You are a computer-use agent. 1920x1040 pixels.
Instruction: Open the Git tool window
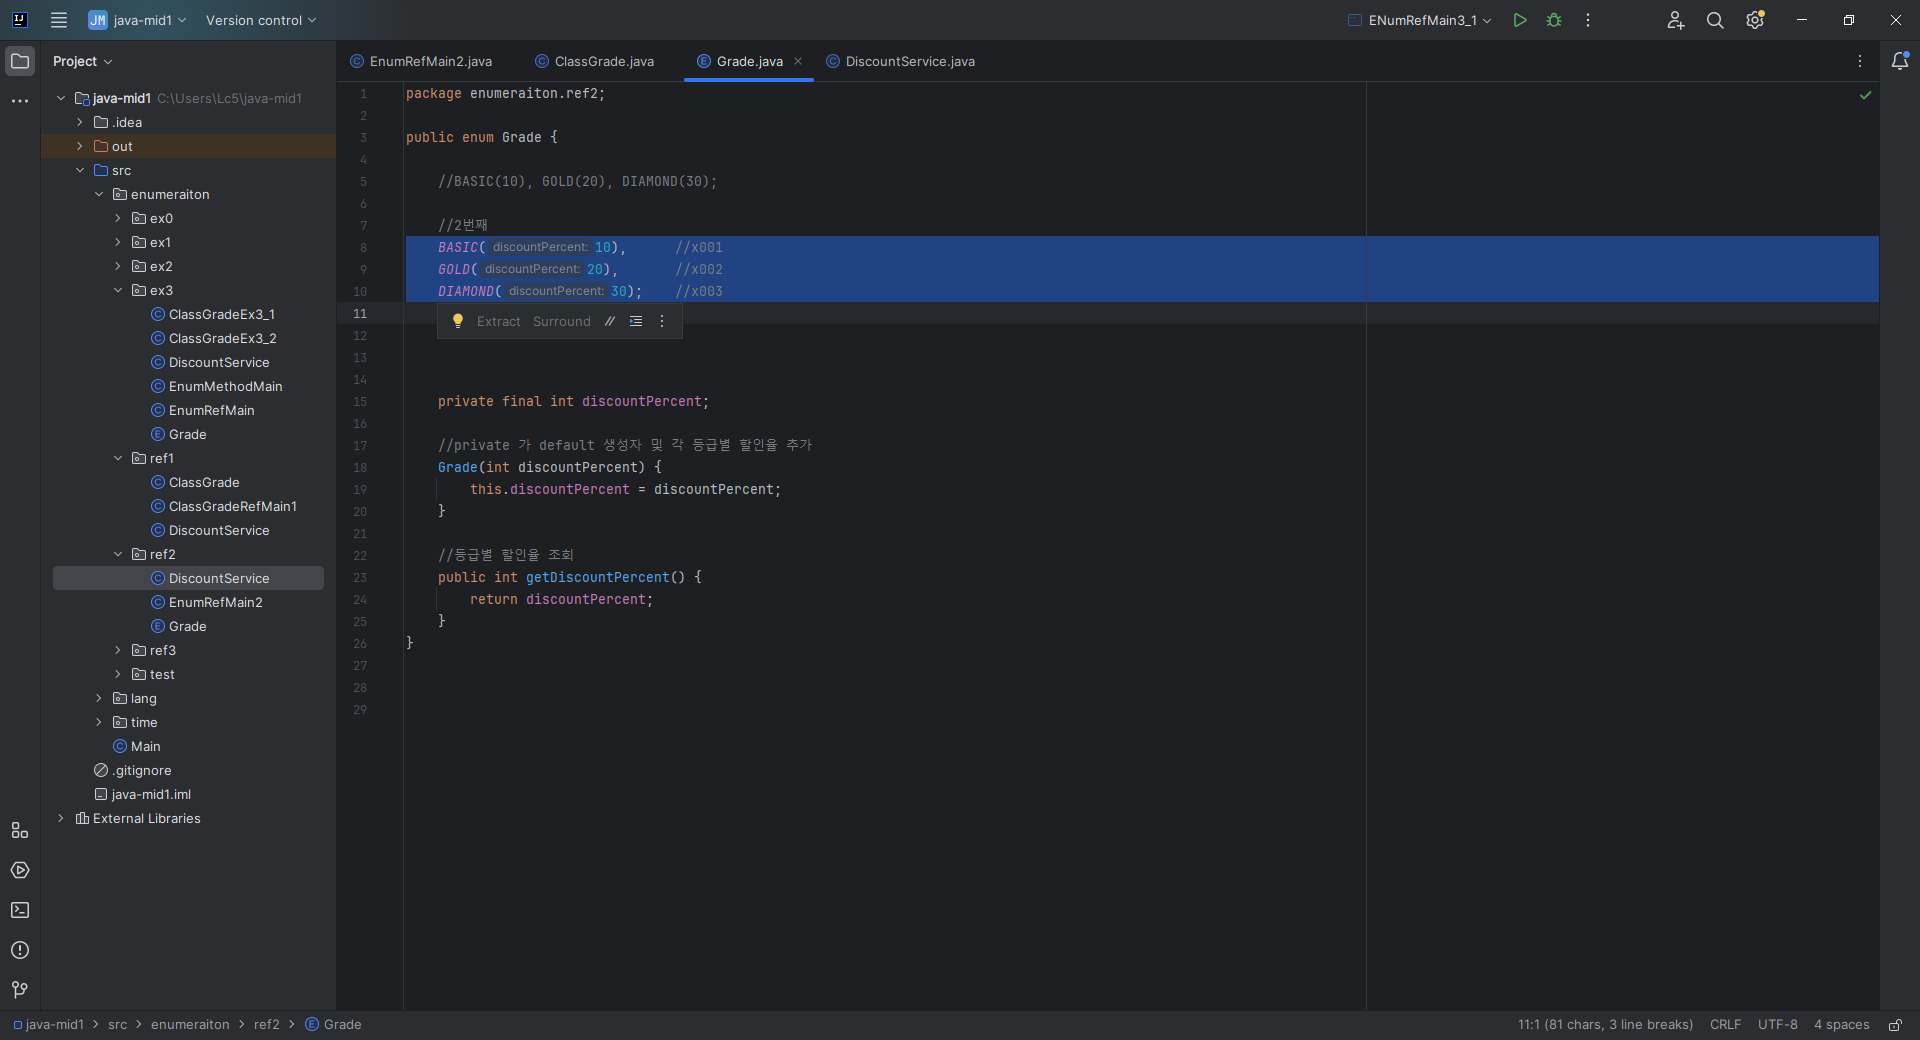tap(20, 990)
